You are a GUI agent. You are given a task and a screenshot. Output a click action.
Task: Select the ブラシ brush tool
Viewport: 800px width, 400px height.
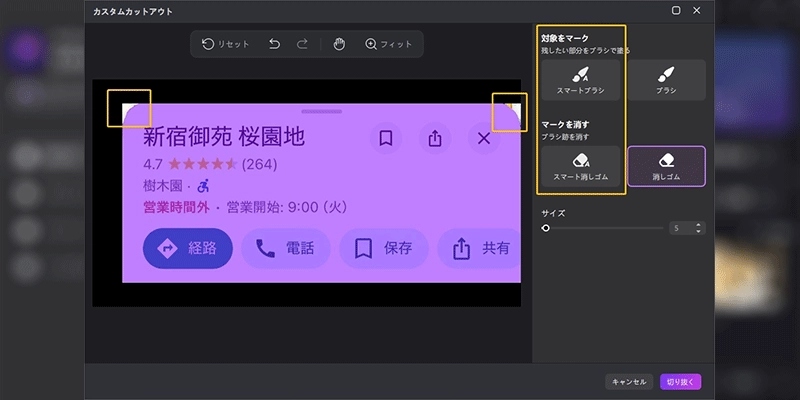666,80
